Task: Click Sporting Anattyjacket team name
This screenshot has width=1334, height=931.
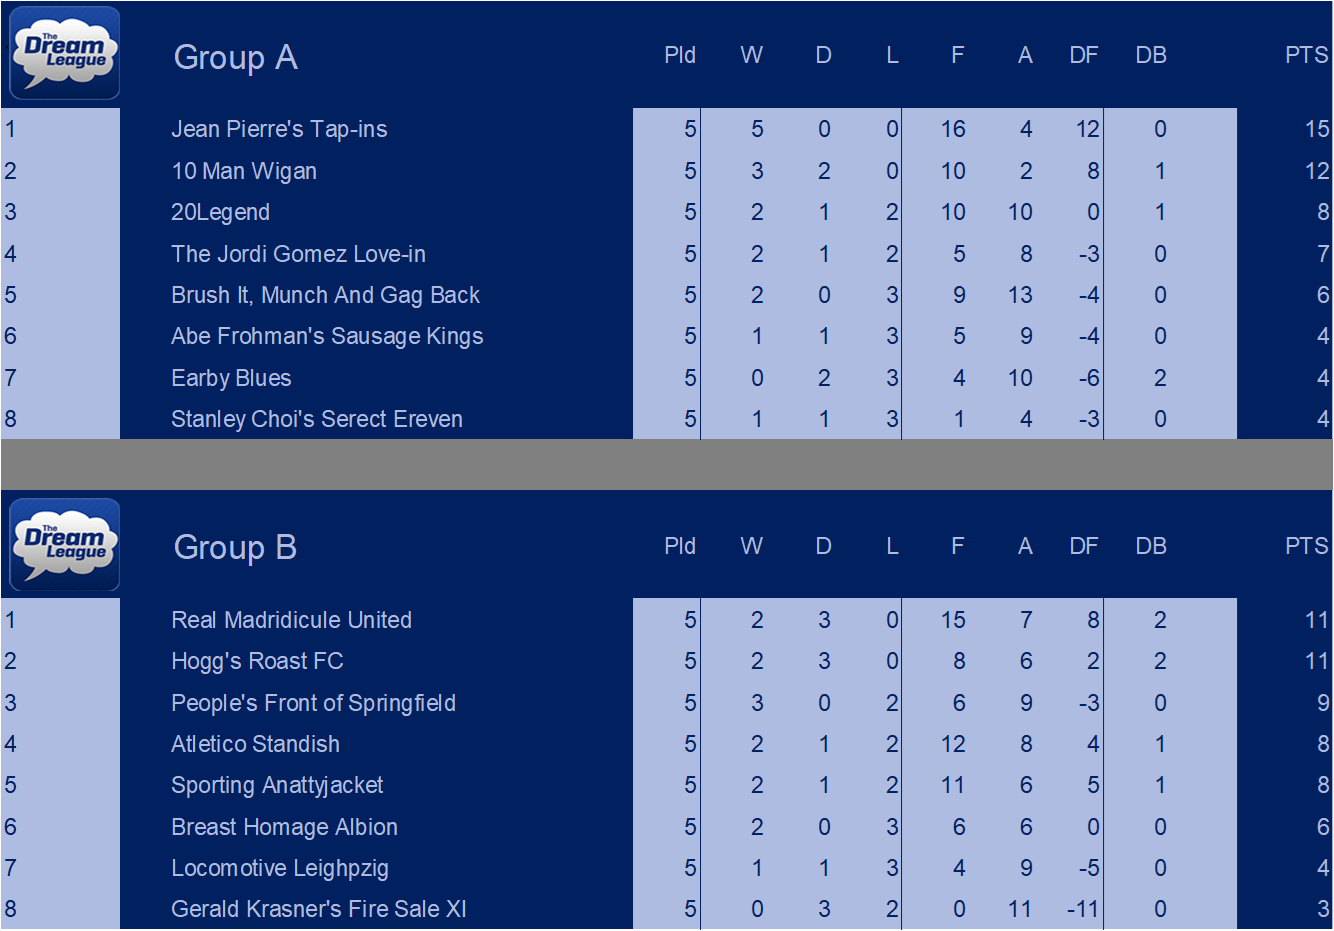Action: 277,785
